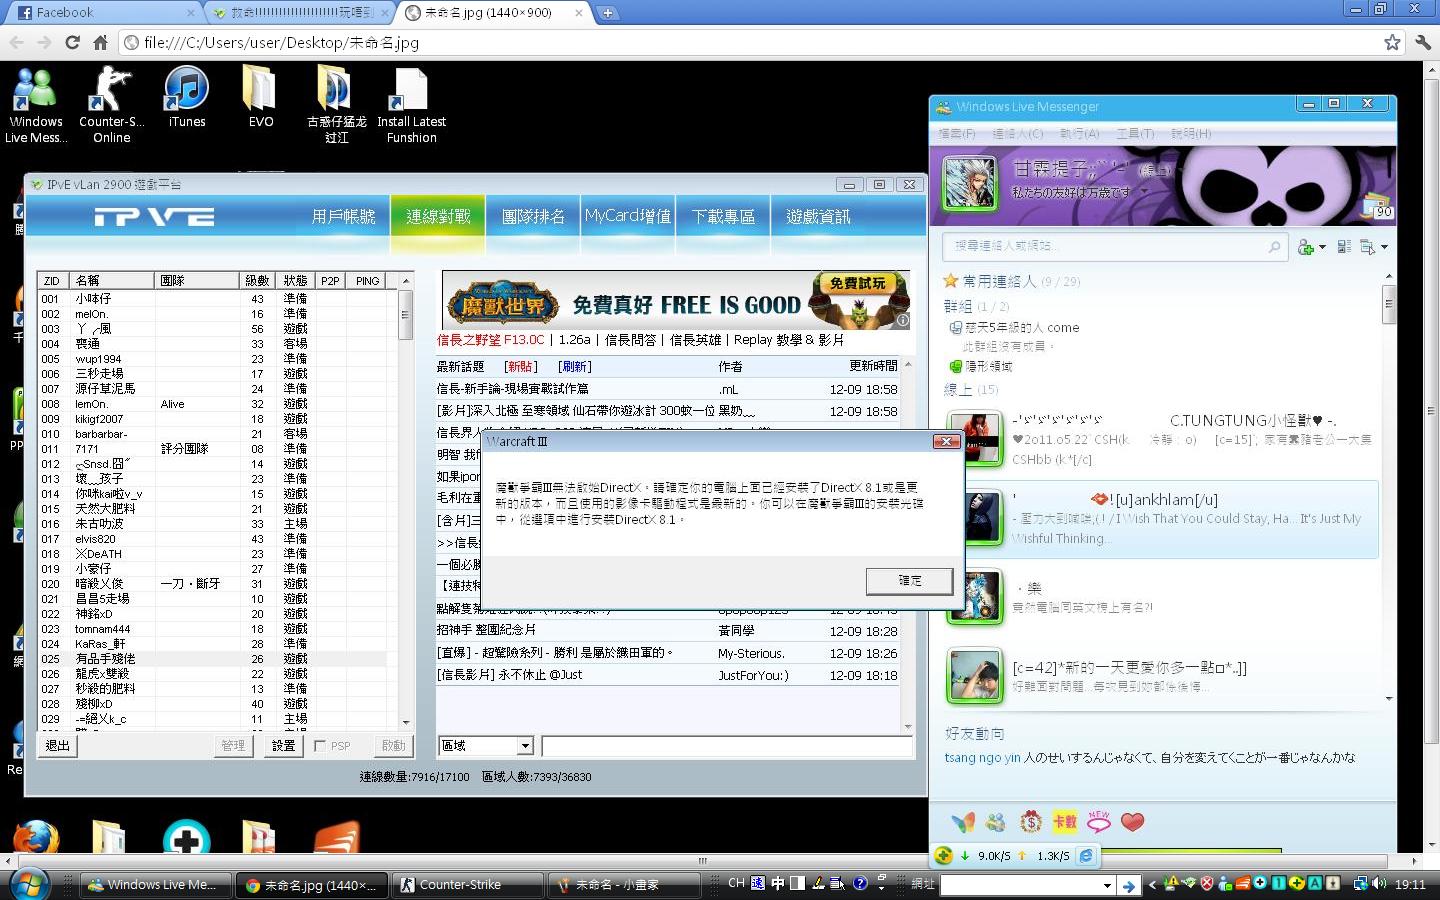This screenshot has width=1440, height=900.
Task: Click the add contact icon in Messenger
Action: point(1306,247)
